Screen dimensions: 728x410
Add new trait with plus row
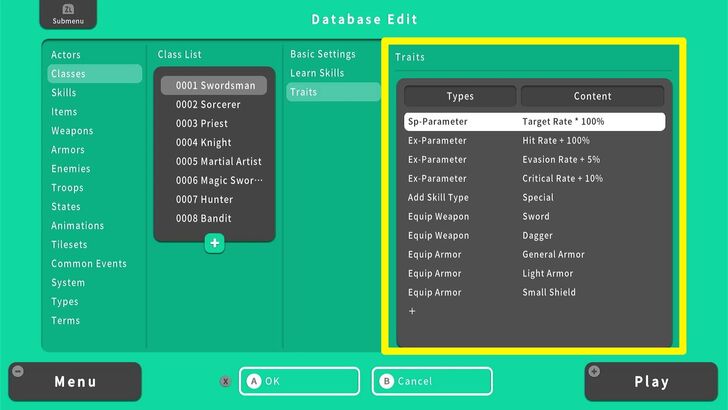click(412, 311)
